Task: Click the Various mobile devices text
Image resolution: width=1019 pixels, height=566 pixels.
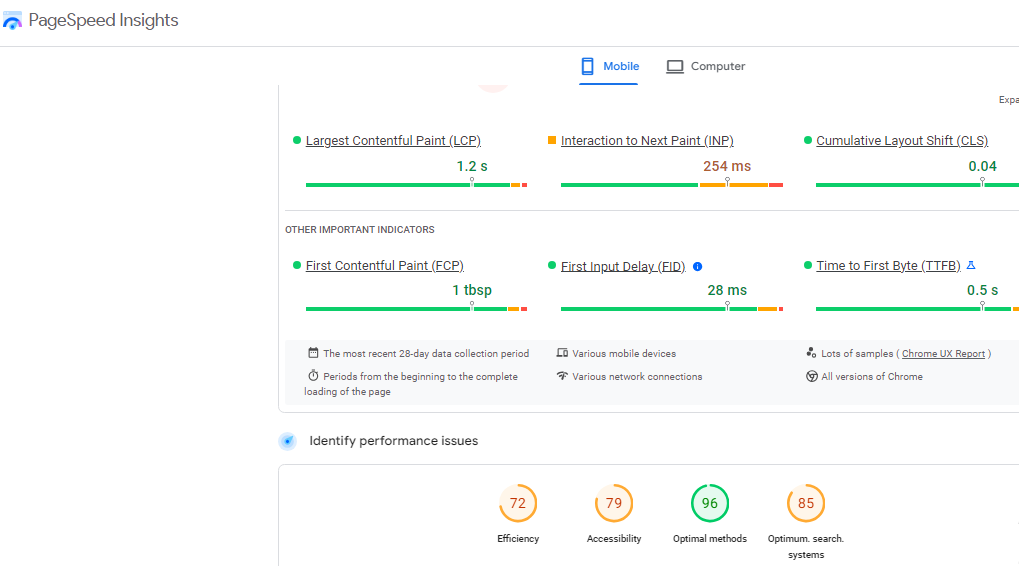Action: (624, 354)
